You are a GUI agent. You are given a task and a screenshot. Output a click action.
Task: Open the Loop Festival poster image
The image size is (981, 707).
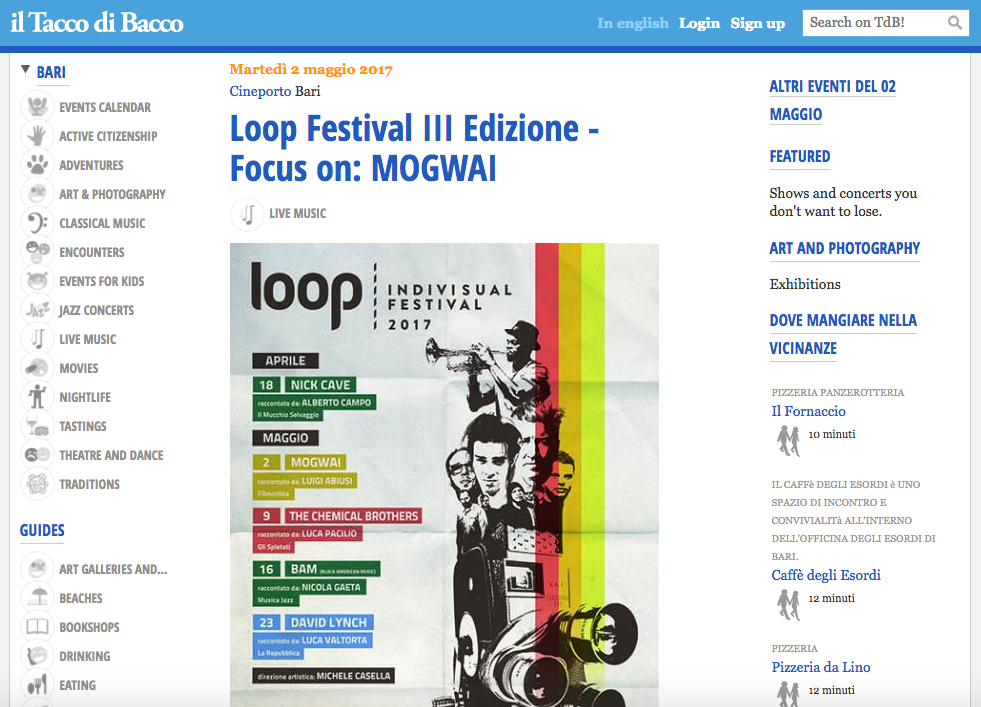(x=444, y=475)
